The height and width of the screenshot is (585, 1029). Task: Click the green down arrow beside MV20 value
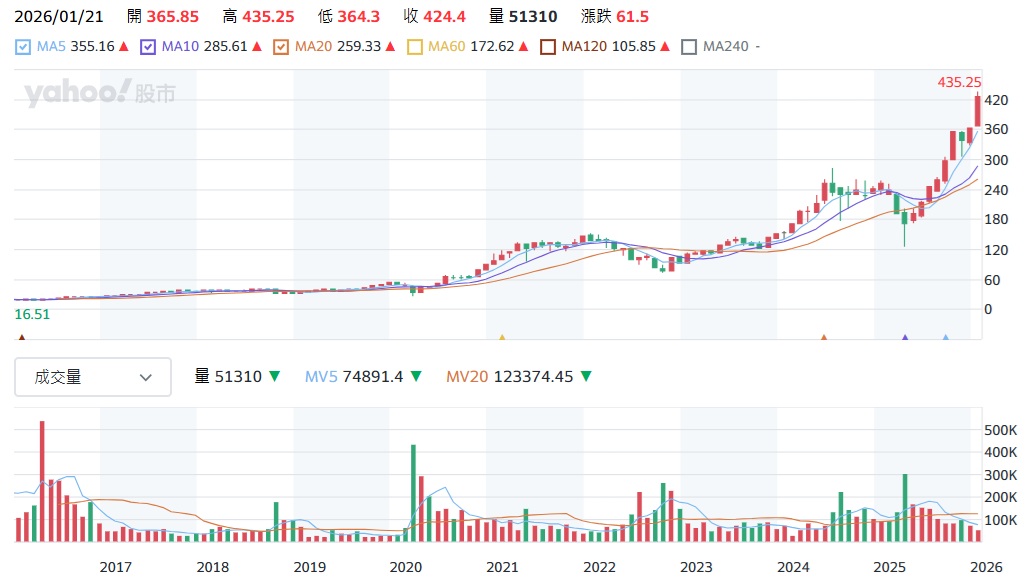[x=586, y=377]
